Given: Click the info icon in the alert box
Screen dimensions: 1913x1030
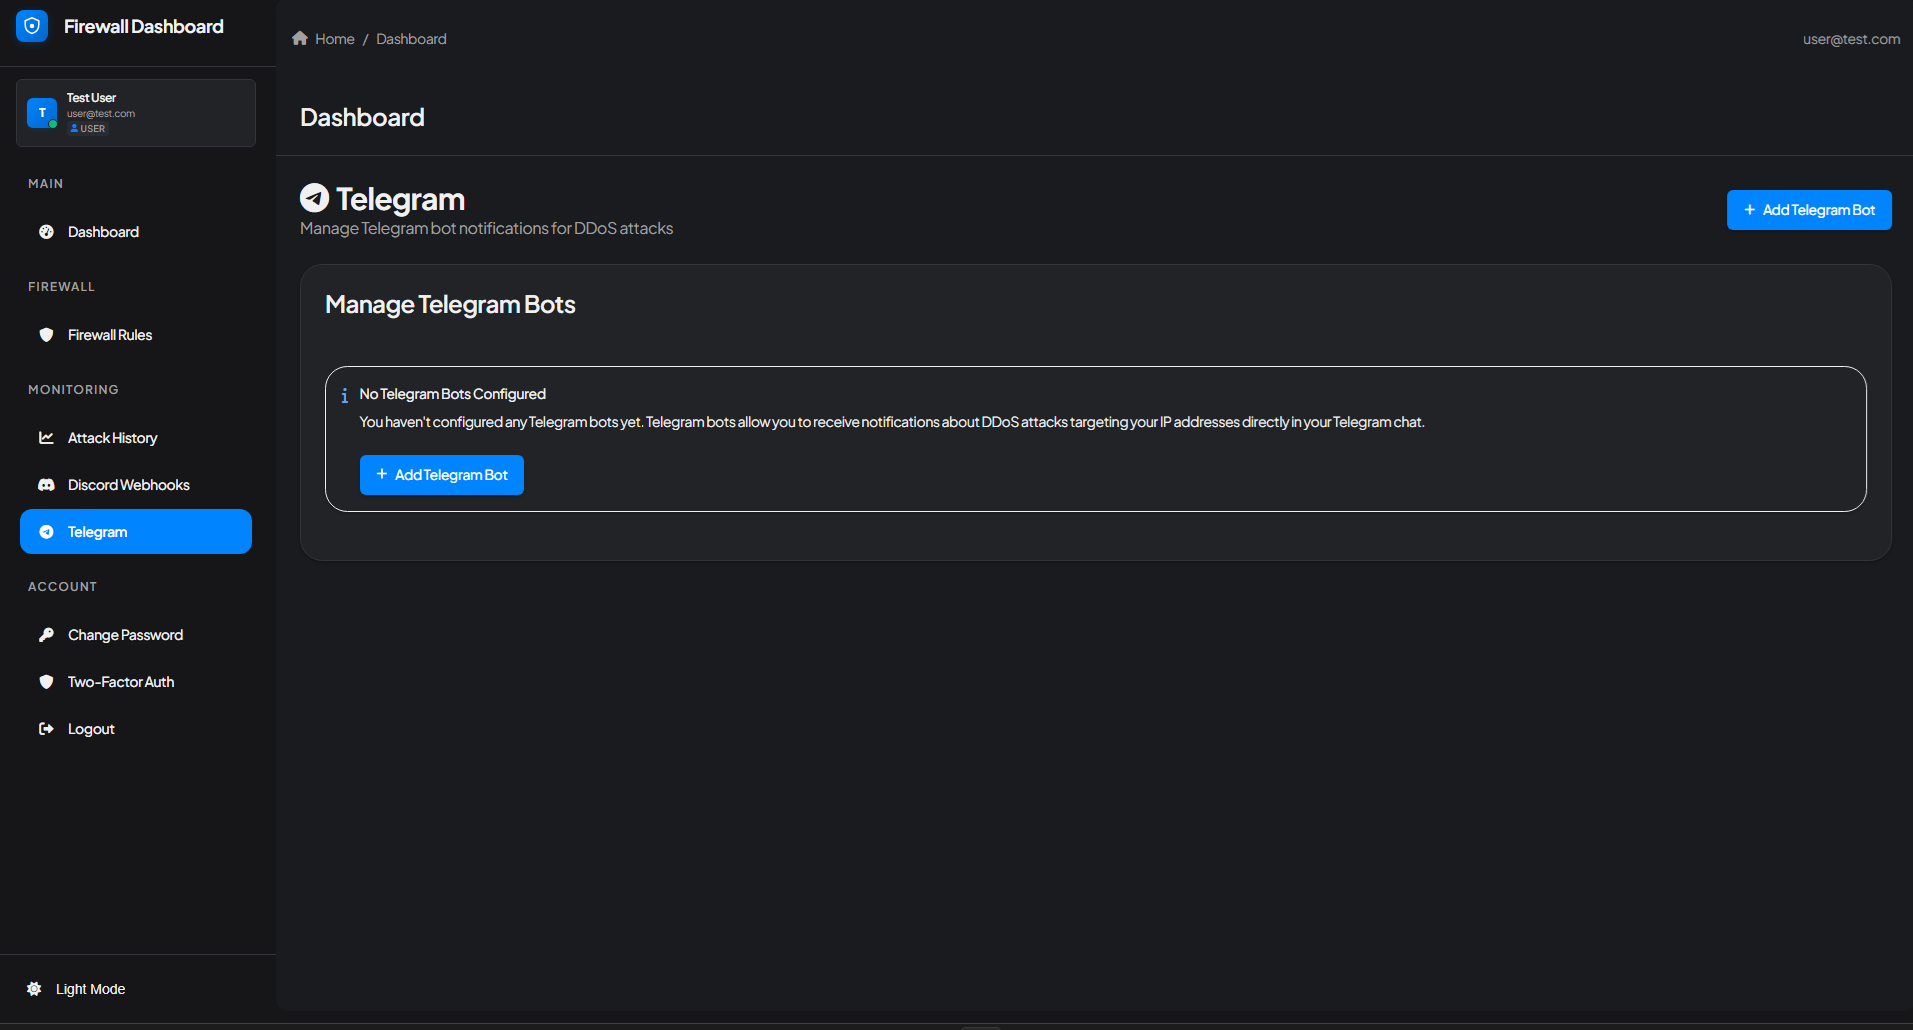Looking at the screenshot, I should pyautogui.click(x=345, y=396).
